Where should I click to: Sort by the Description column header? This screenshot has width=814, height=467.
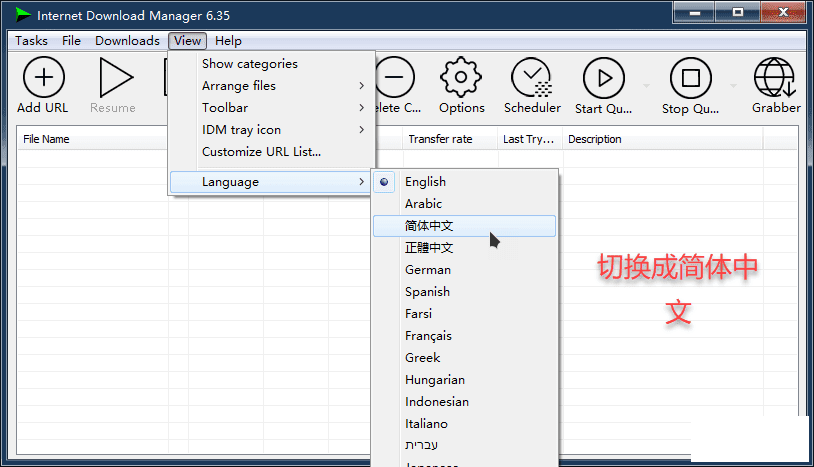(663, 139)
